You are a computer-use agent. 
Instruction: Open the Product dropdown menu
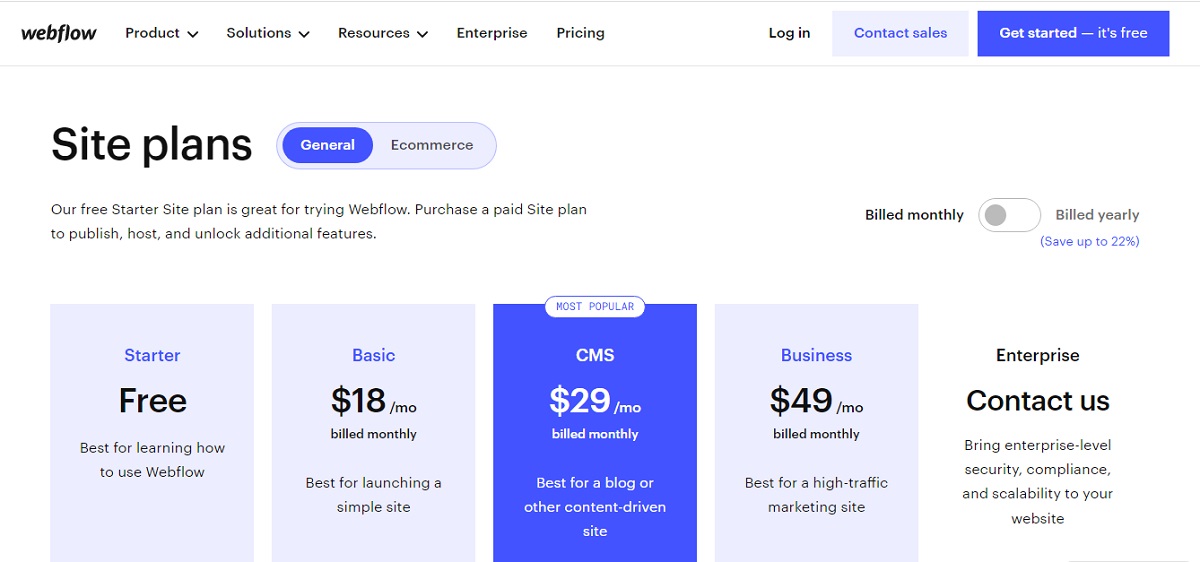162,33
